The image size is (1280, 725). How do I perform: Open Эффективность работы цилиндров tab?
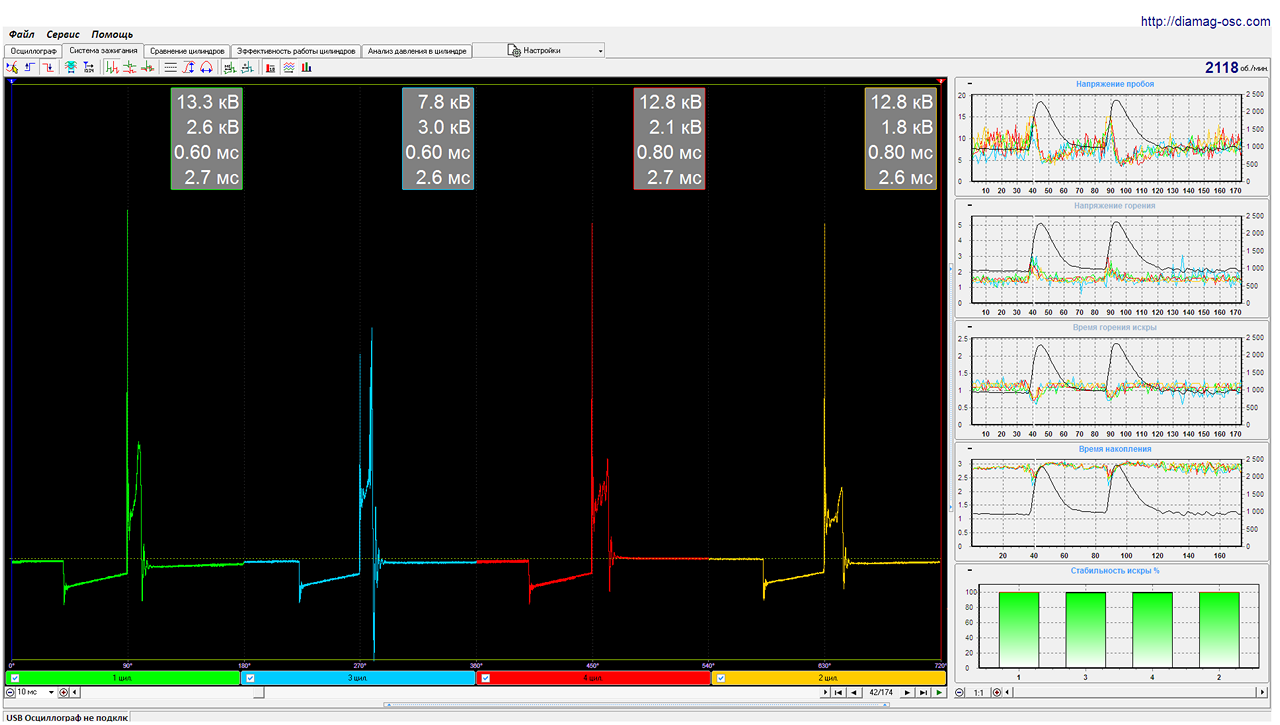coord(296,50)
